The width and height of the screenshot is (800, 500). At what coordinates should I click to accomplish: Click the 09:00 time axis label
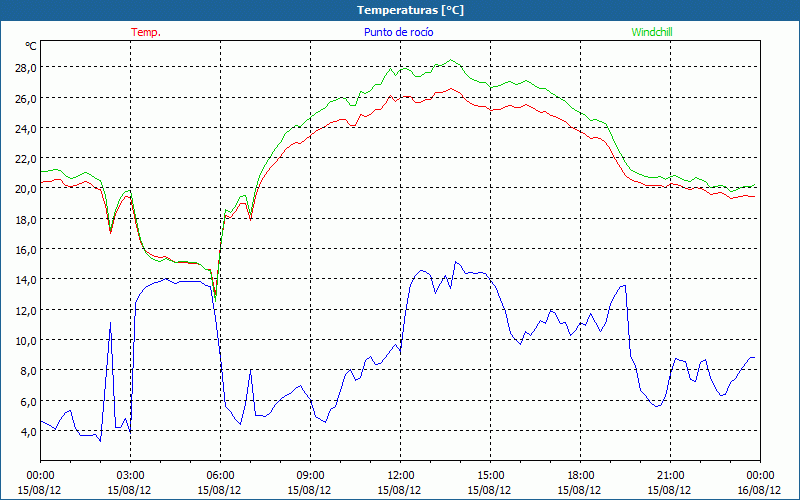click(310, 476)
